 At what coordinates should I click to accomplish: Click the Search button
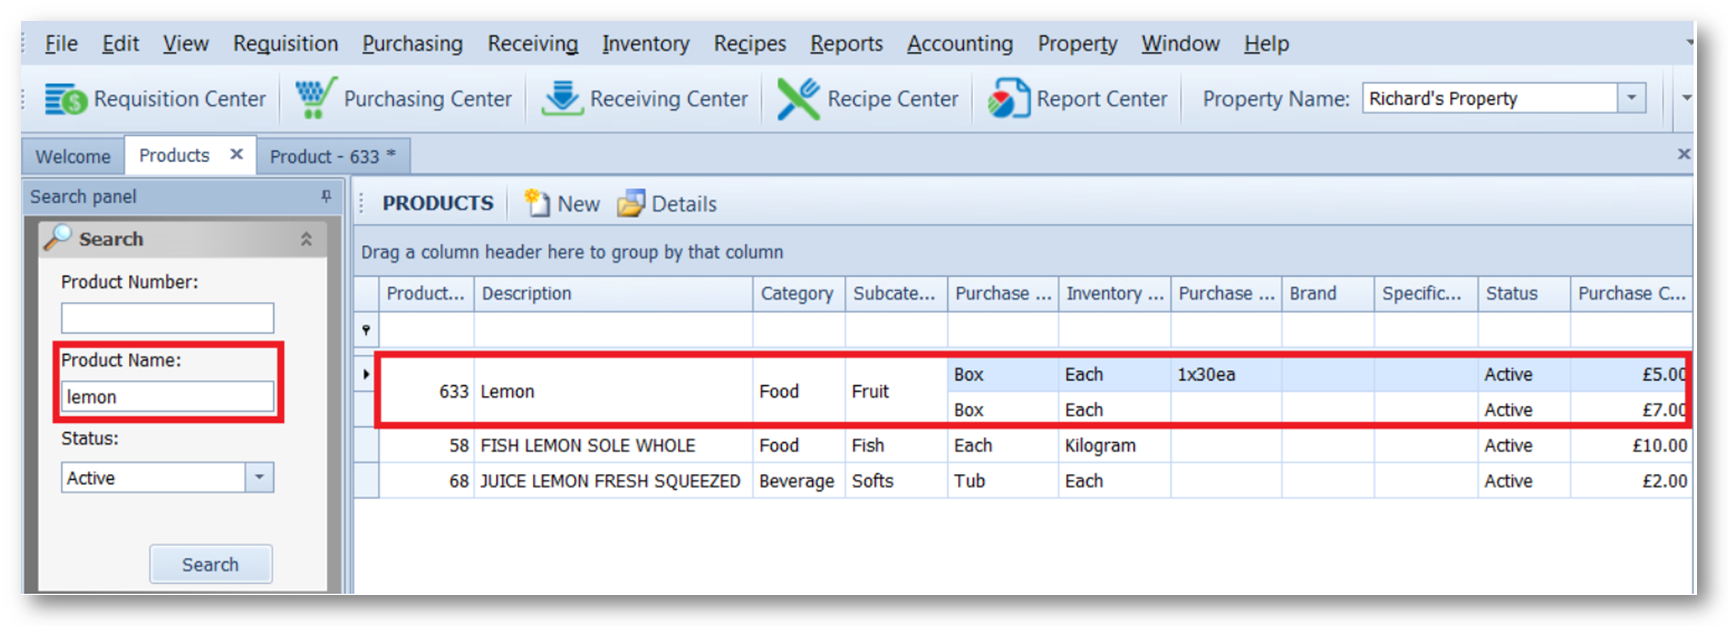[x=210, y=564]
